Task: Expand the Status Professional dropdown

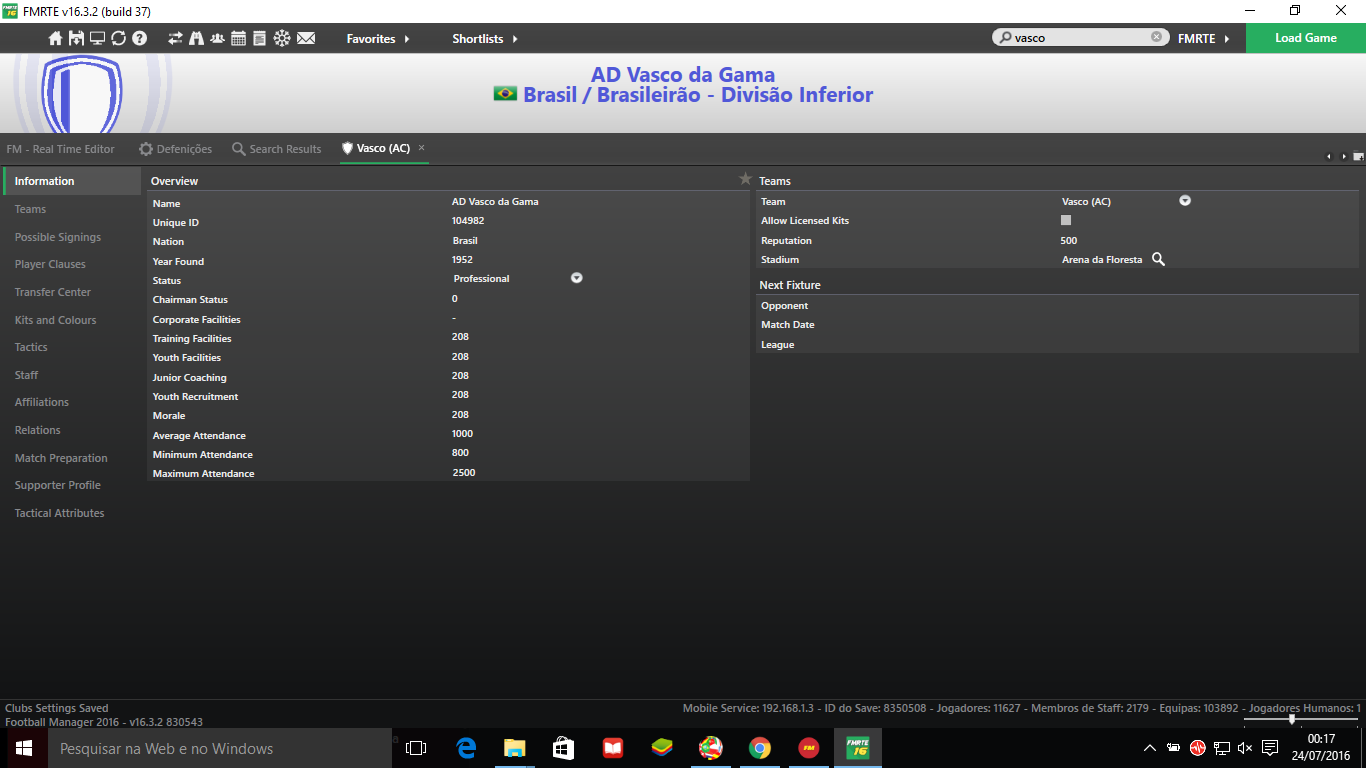Action: pos(576,278)
